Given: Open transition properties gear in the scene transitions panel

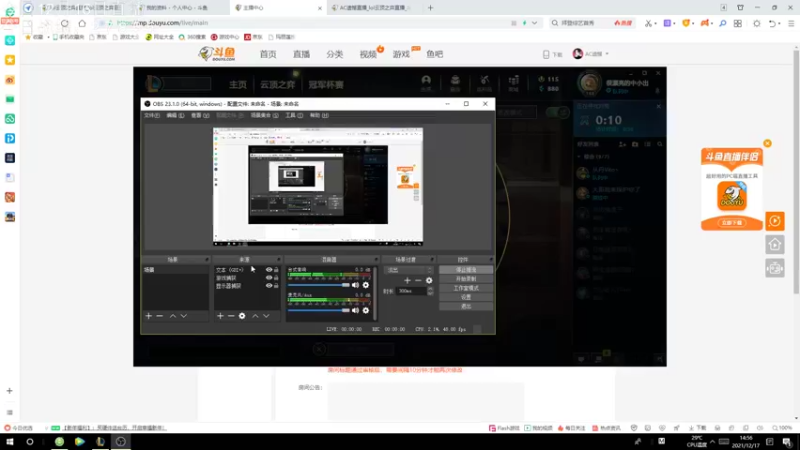Looking at the screenshot, I should click(429, 280).
